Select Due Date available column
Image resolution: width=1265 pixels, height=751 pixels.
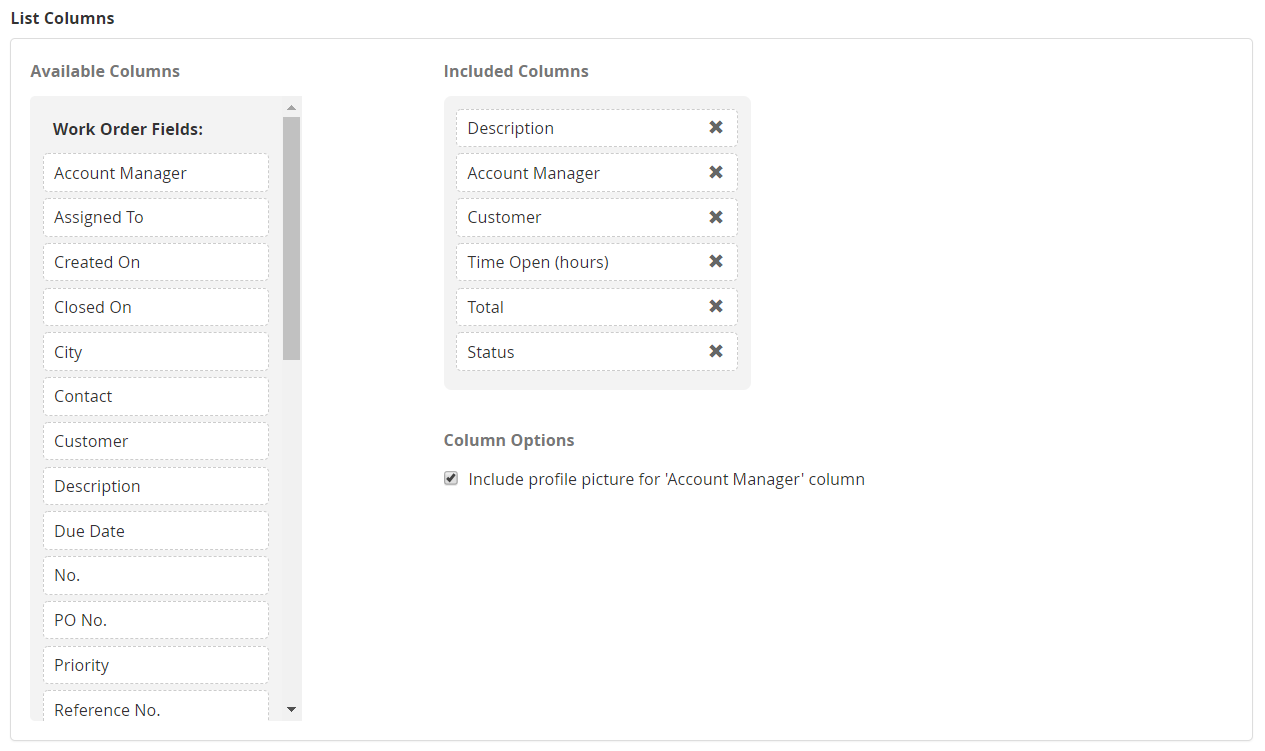click(156, 531)
